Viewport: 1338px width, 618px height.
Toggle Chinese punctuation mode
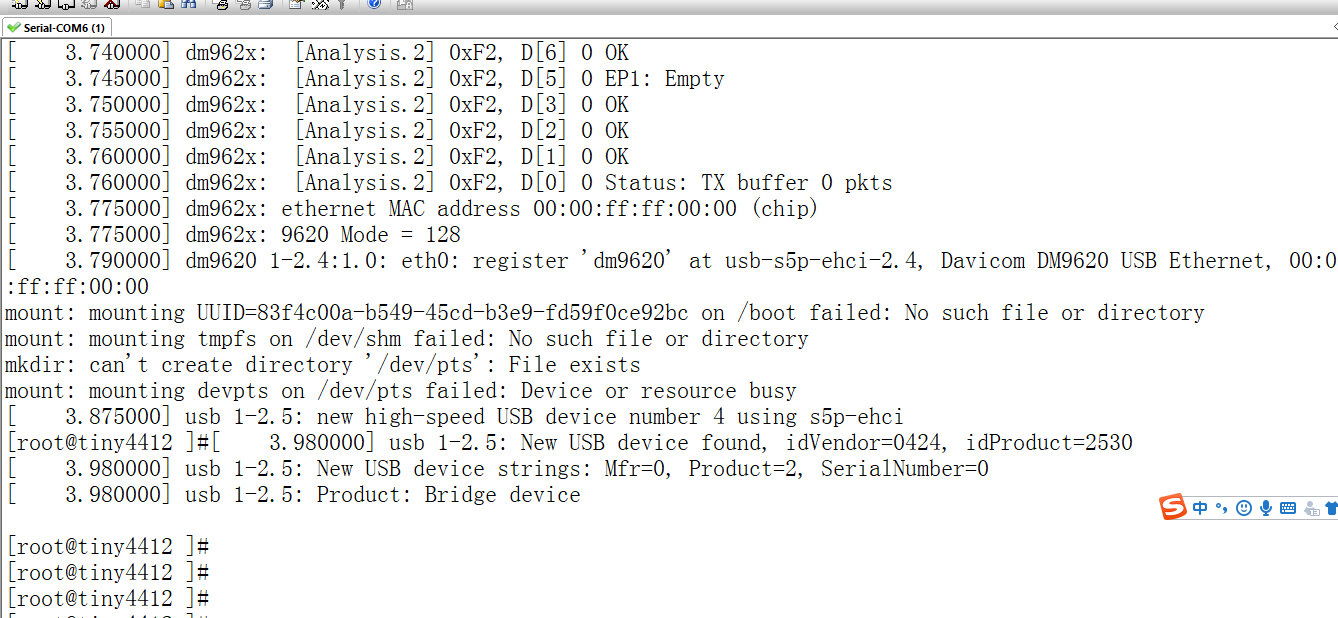click(x=1221, y=508)
